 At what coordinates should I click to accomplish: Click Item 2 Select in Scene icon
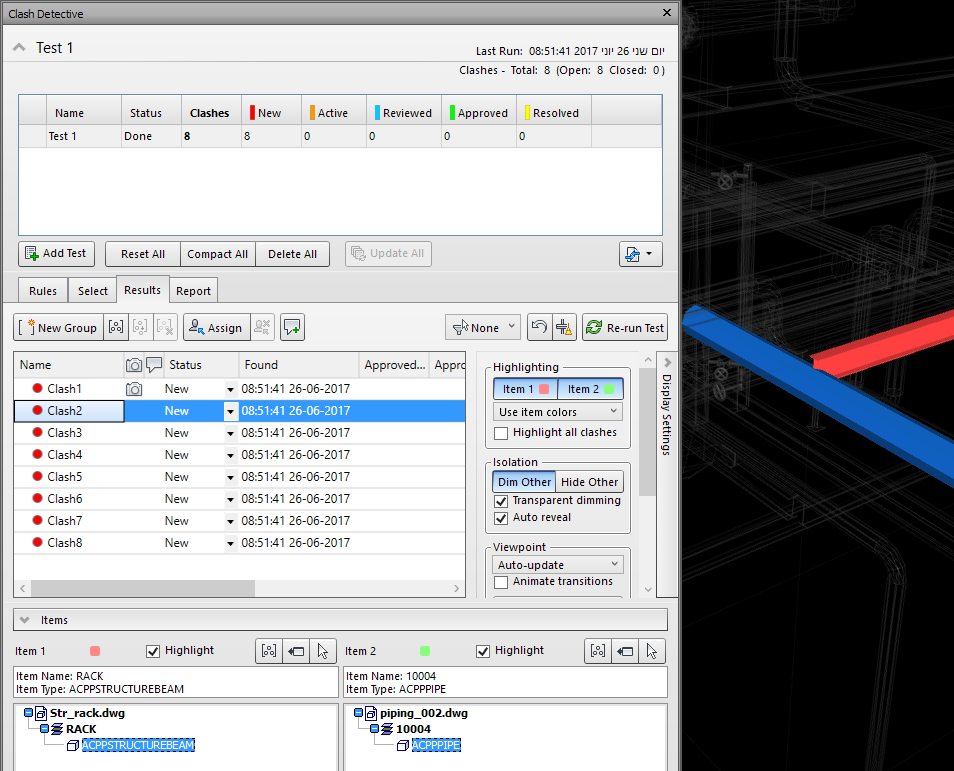(652, 651)
